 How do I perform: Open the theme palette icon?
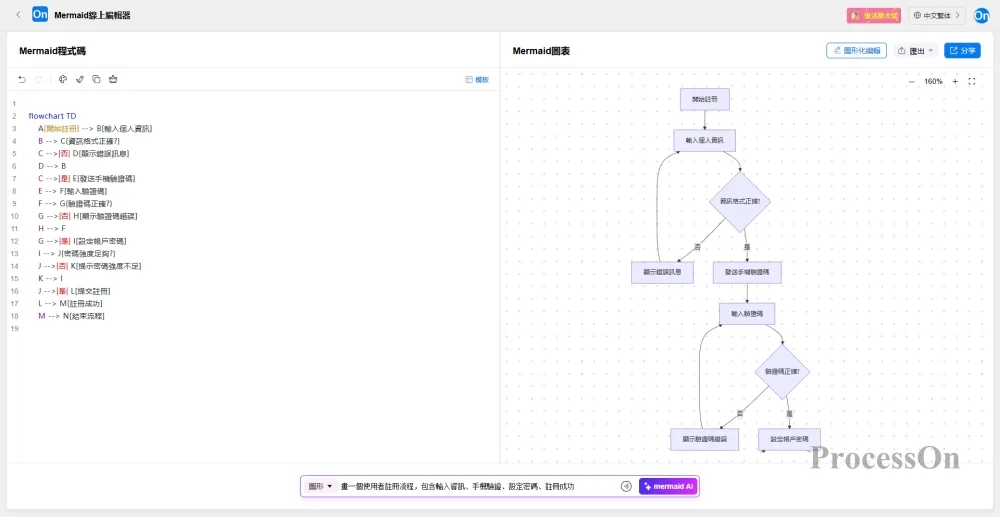tap(62, 79)
